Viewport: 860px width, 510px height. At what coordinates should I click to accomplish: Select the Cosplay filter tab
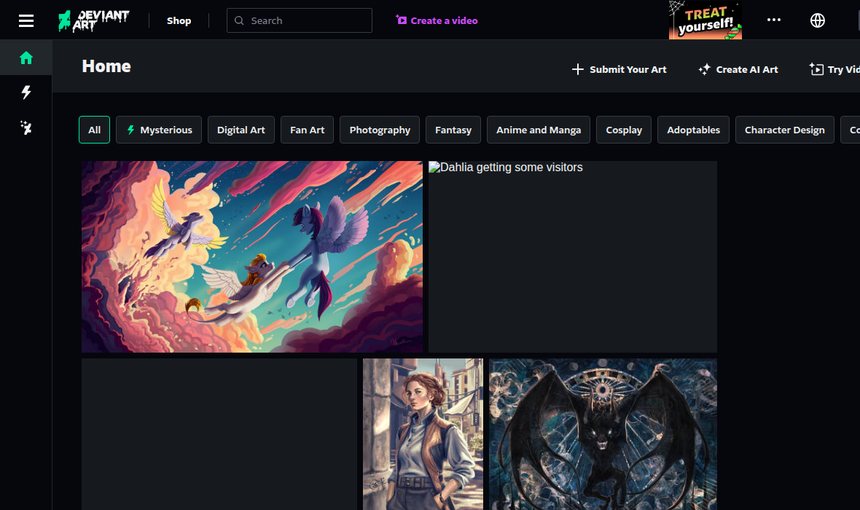click(624, 130)
